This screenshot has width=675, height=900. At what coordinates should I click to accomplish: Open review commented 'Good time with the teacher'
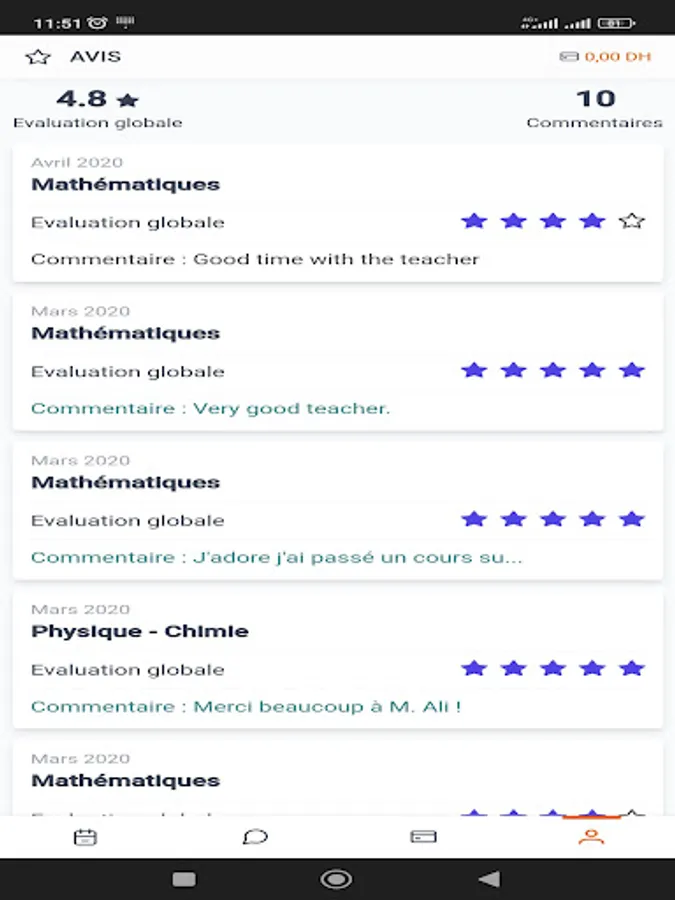point(255,259)
